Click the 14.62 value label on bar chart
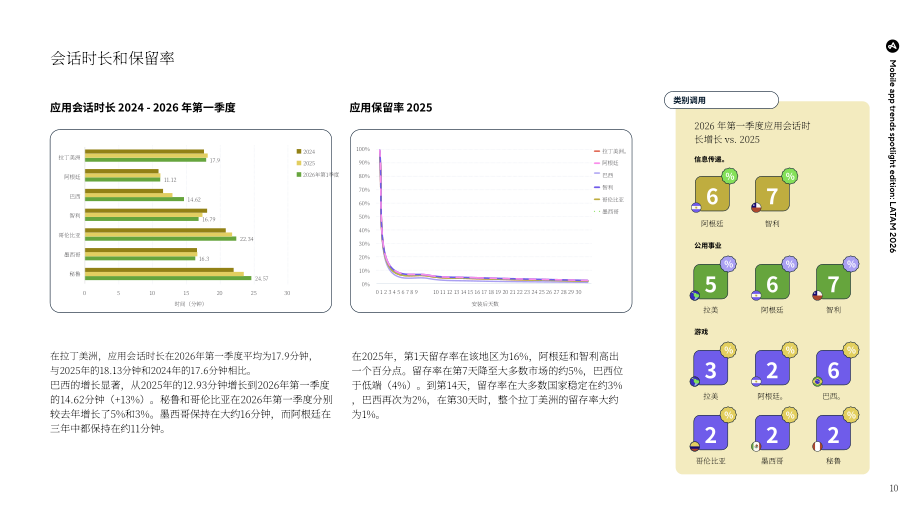 coord(194,199)
